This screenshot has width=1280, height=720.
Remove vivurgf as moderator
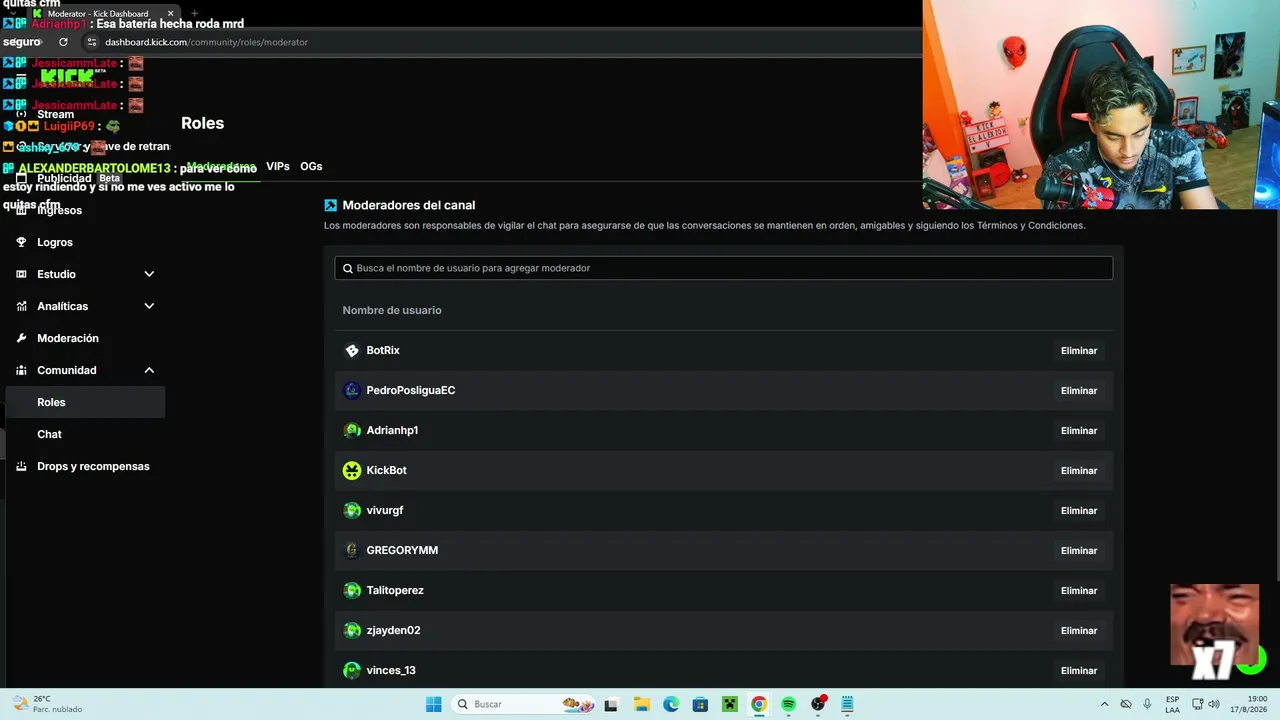click(x=1079, y=511)
